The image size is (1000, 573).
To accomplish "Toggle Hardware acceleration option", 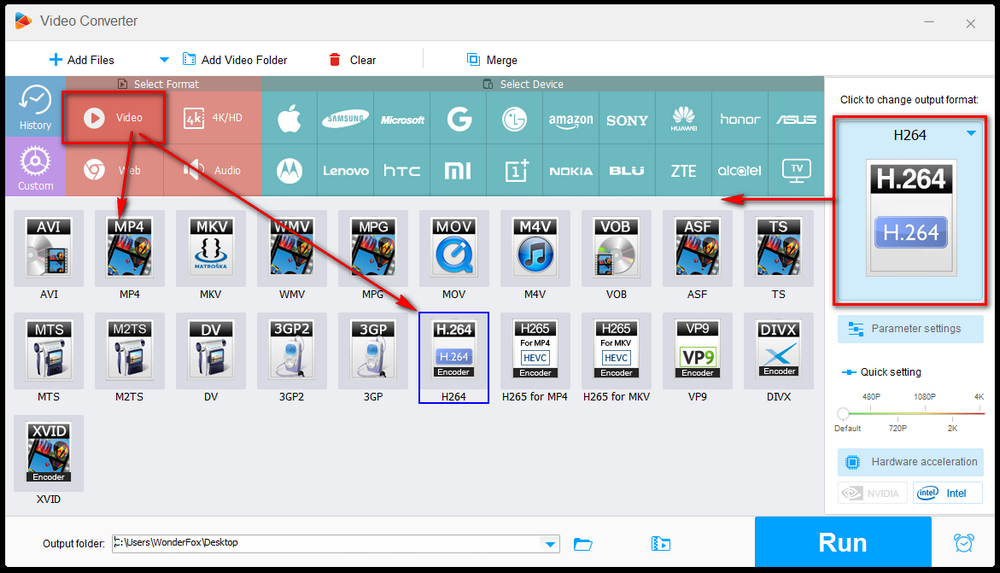I will 910,462.
